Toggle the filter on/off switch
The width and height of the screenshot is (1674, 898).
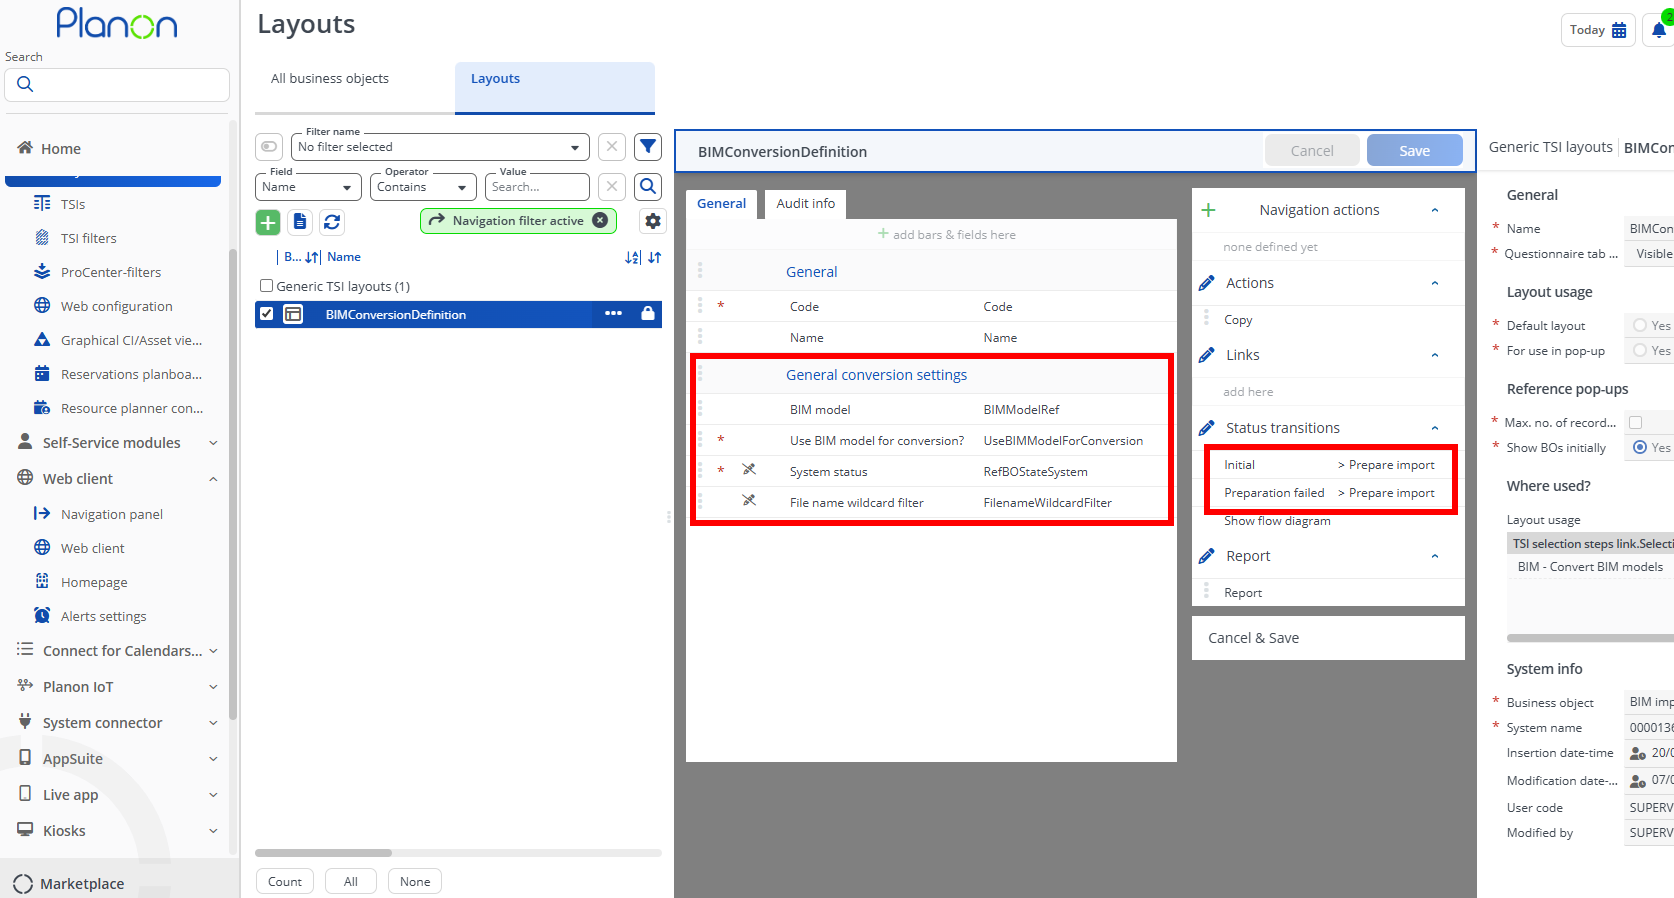(269, 147)
